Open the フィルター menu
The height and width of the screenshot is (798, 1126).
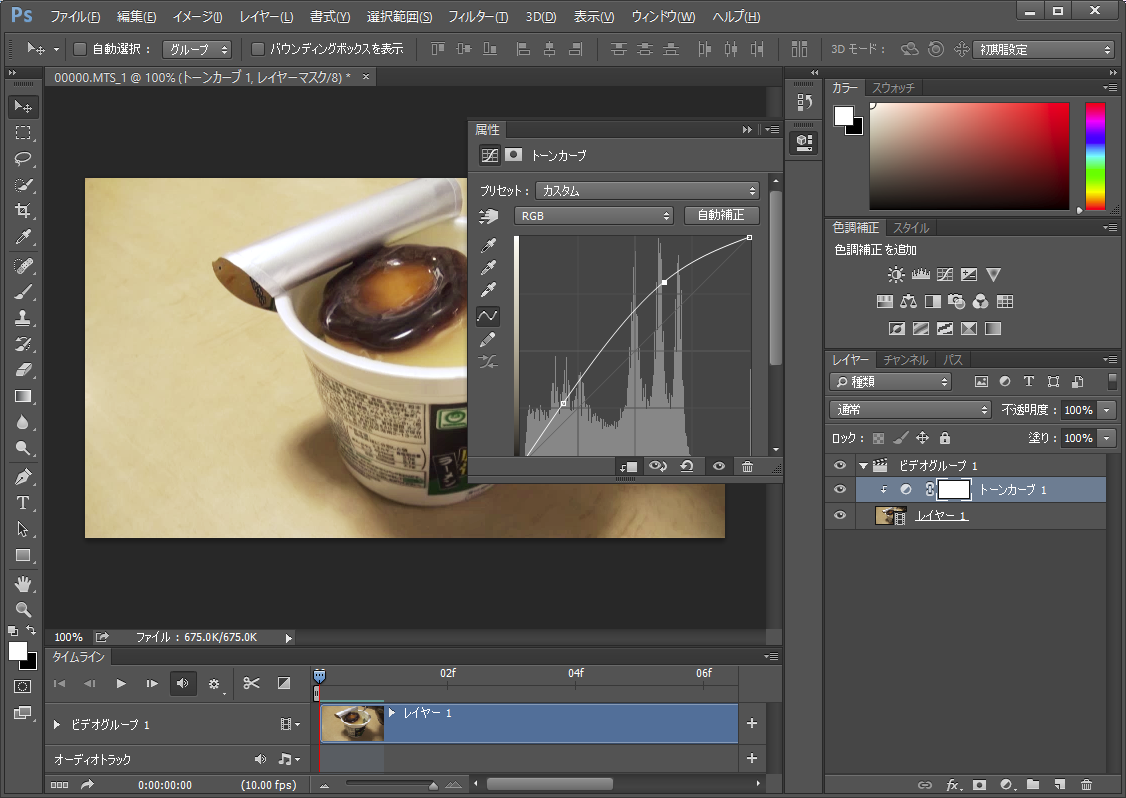478,17
